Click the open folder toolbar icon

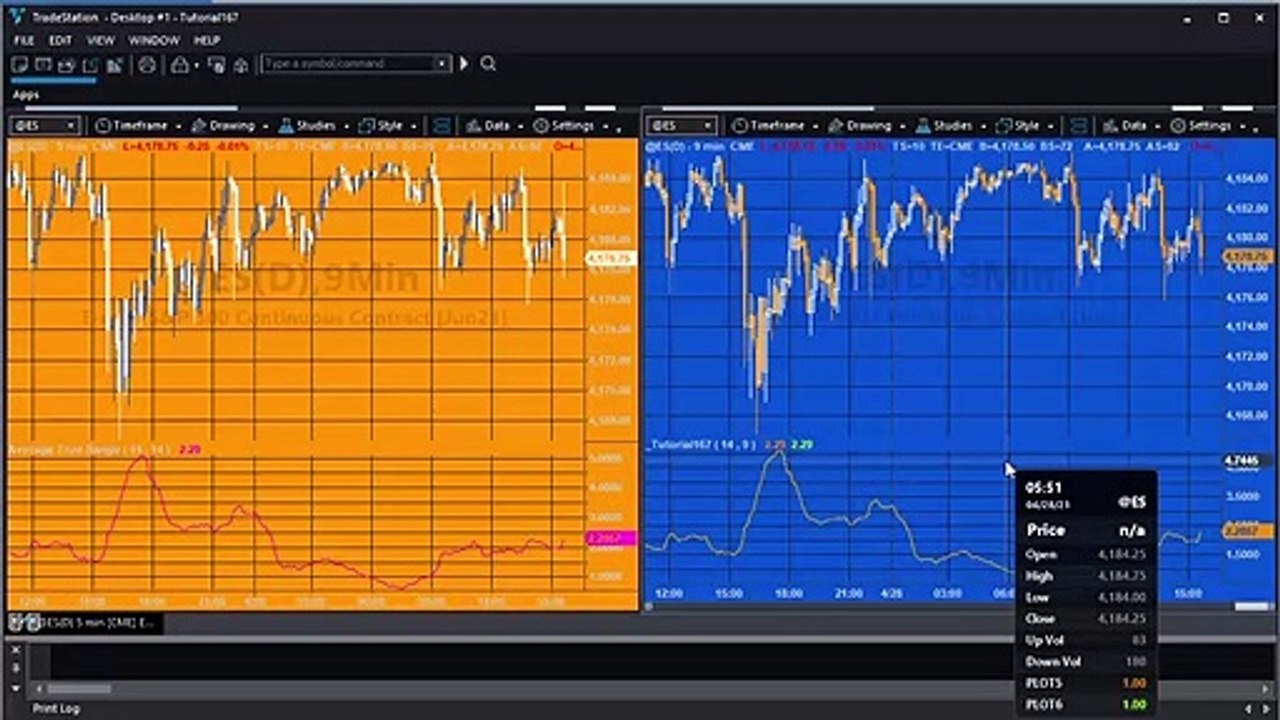(x=67, y=65)
